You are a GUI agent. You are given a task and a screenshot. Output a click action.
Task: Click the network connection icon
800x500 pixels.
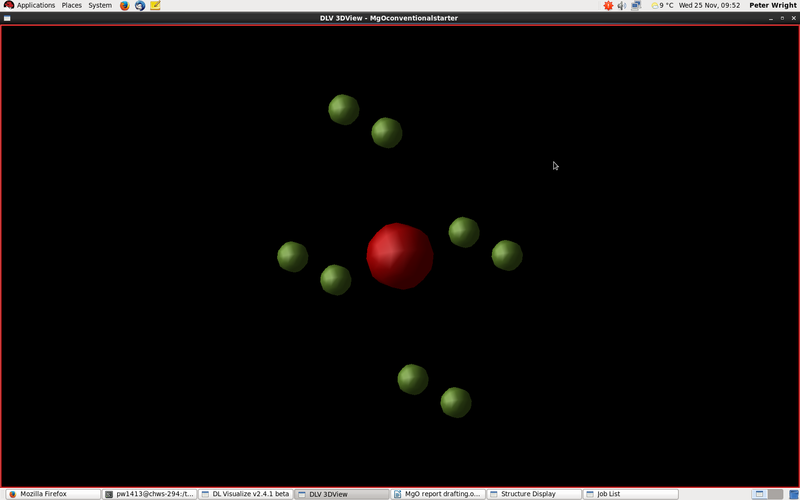click(x=636, y=6)
